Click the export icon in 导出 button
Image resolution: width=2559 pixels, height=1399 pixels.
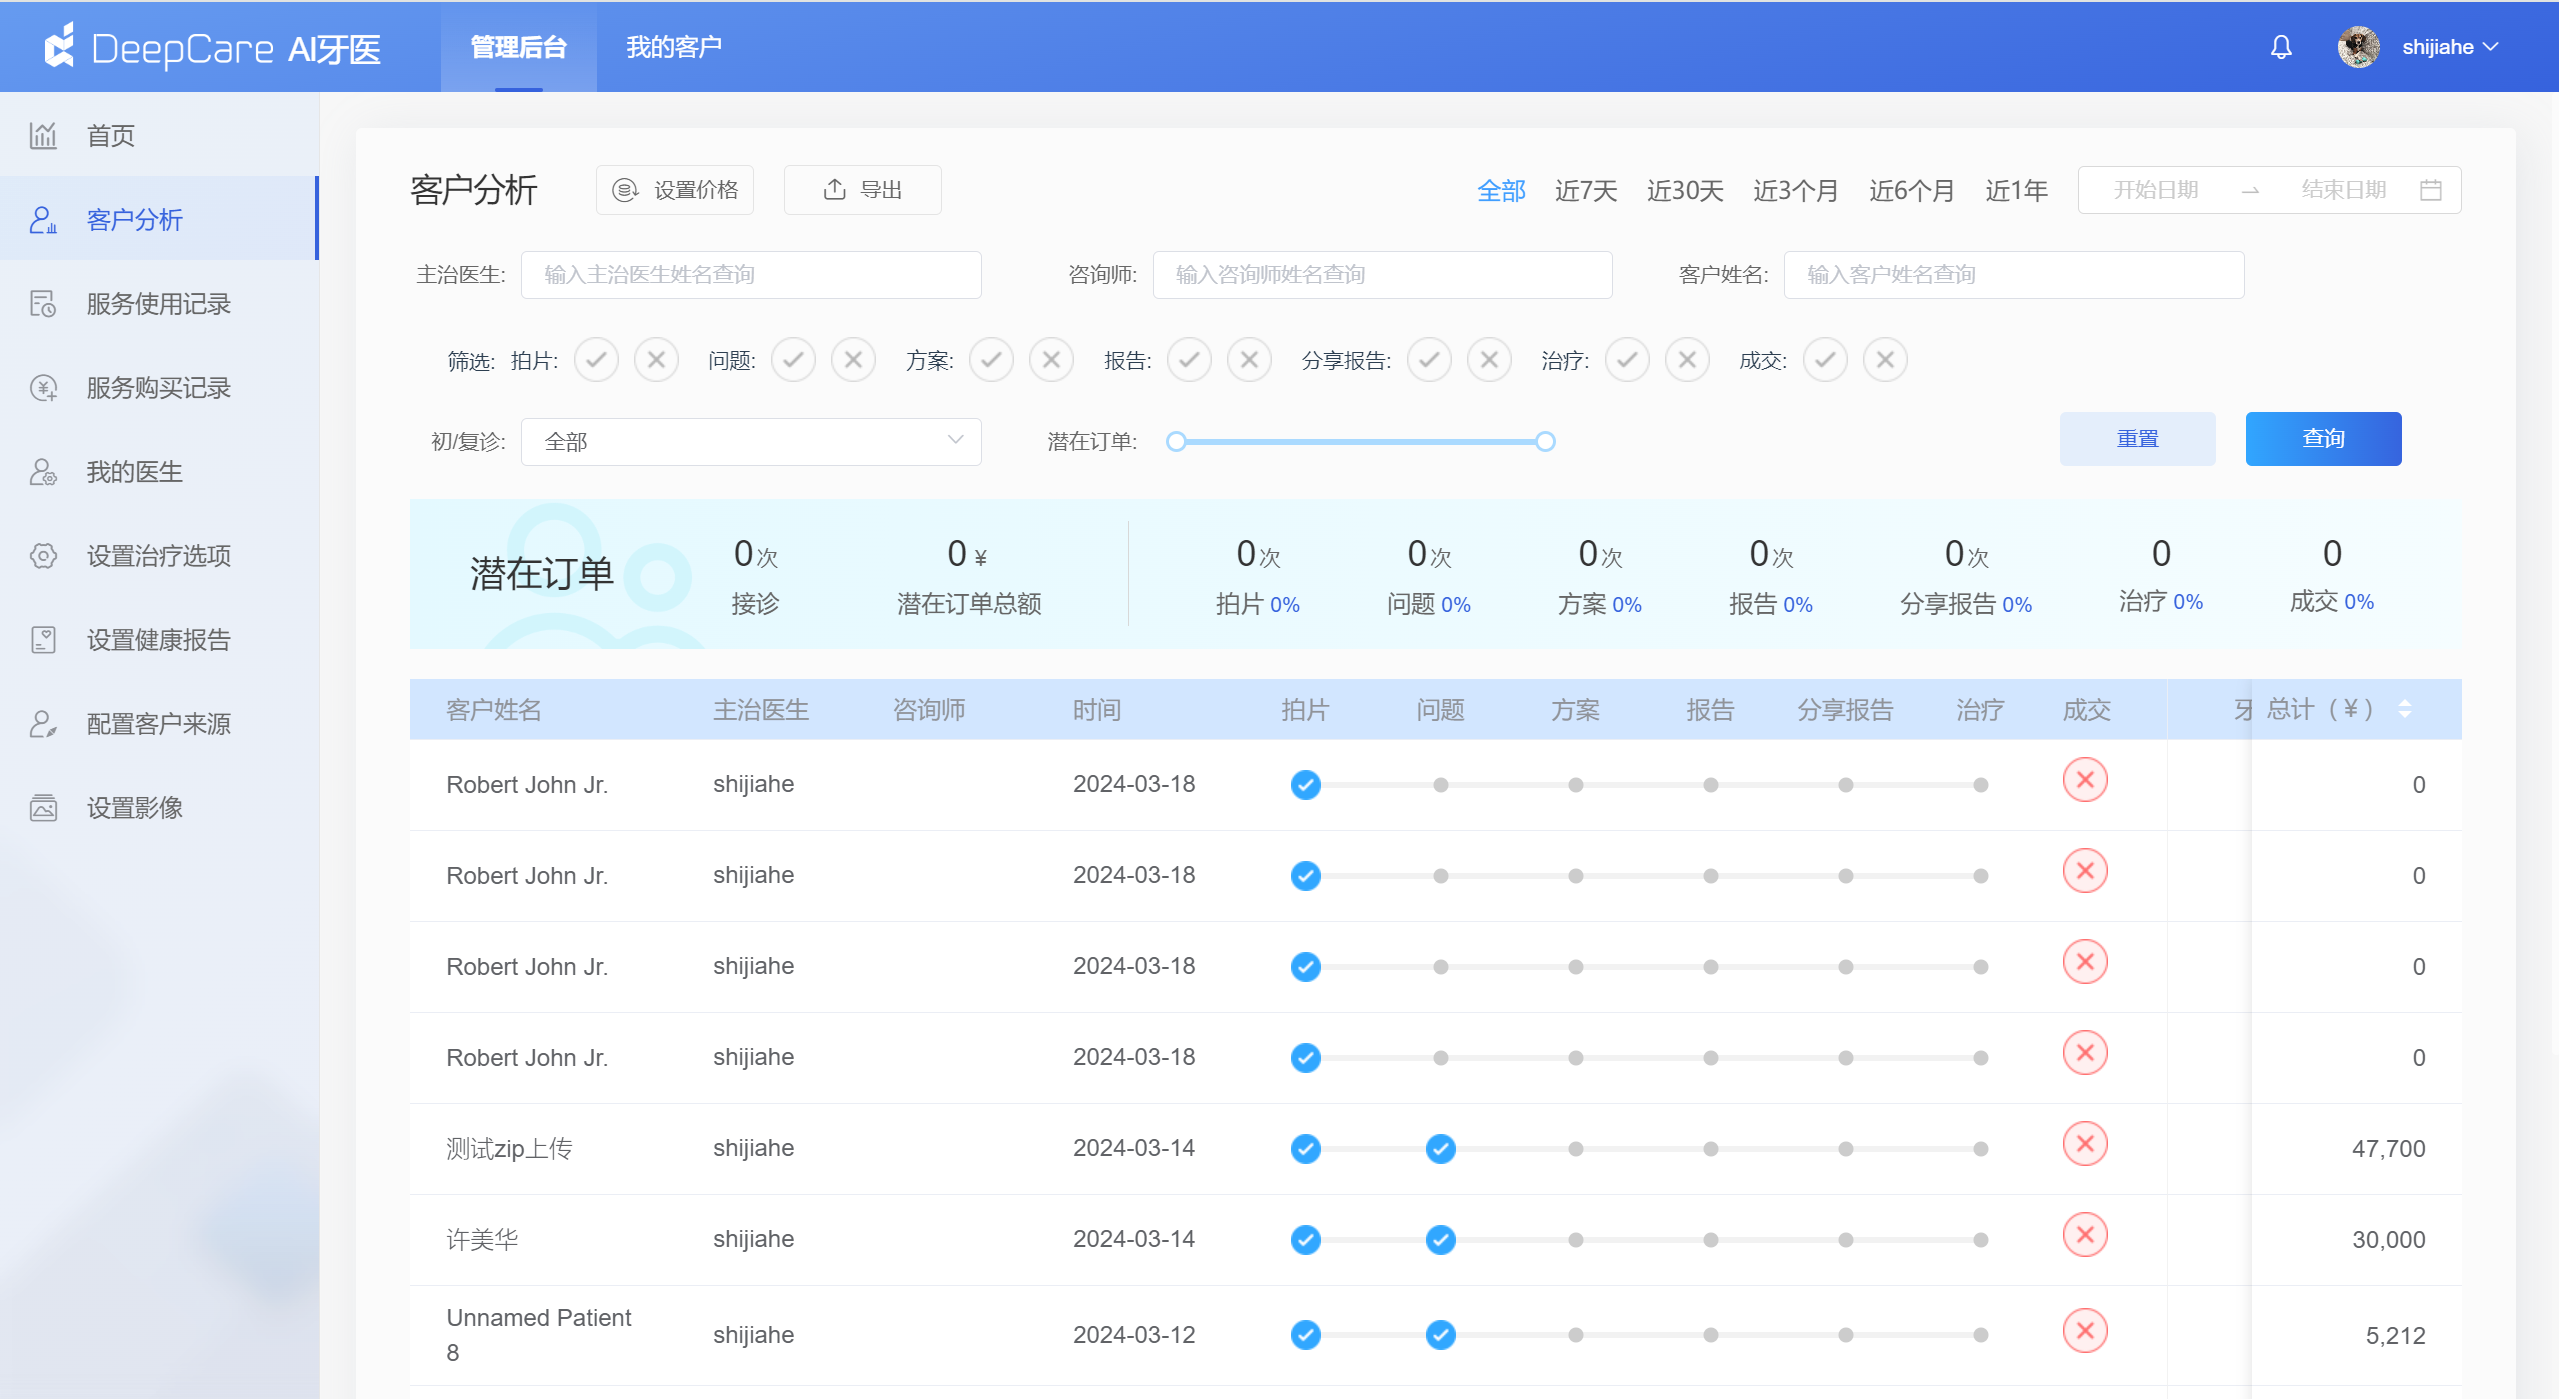(x=835, y=189)
